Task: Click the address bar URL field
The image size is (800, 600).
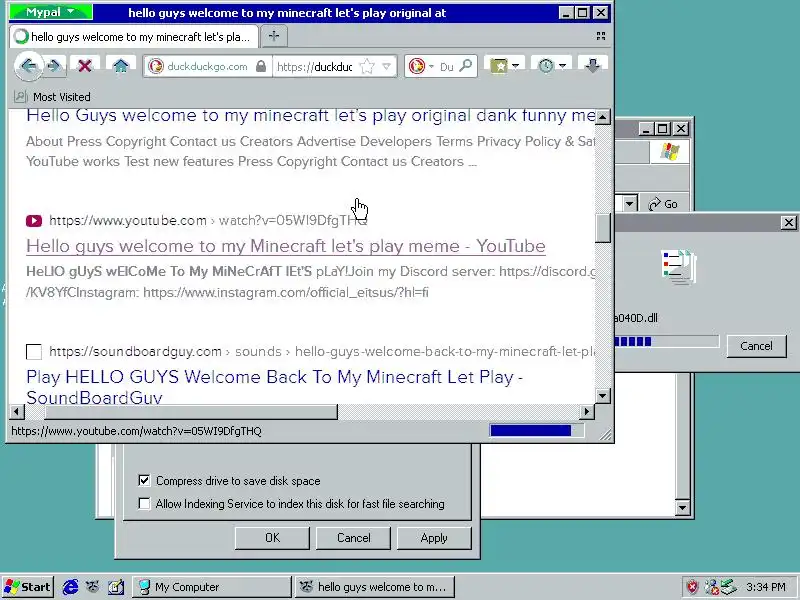Action: (315, 66)
